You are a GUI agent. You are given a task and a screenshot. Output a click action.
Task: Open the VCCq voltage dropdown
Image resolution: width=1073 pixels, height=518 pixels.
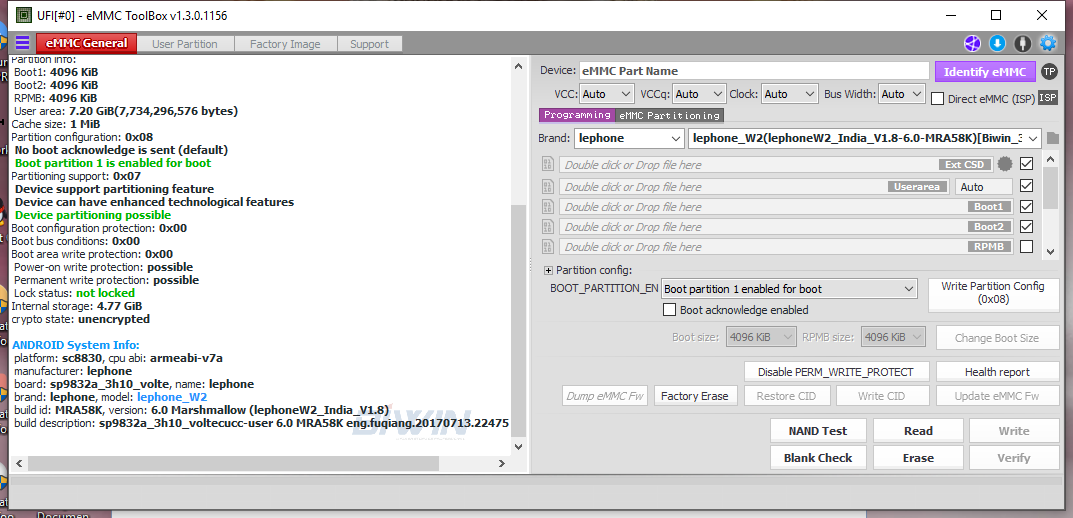point(699,94)
